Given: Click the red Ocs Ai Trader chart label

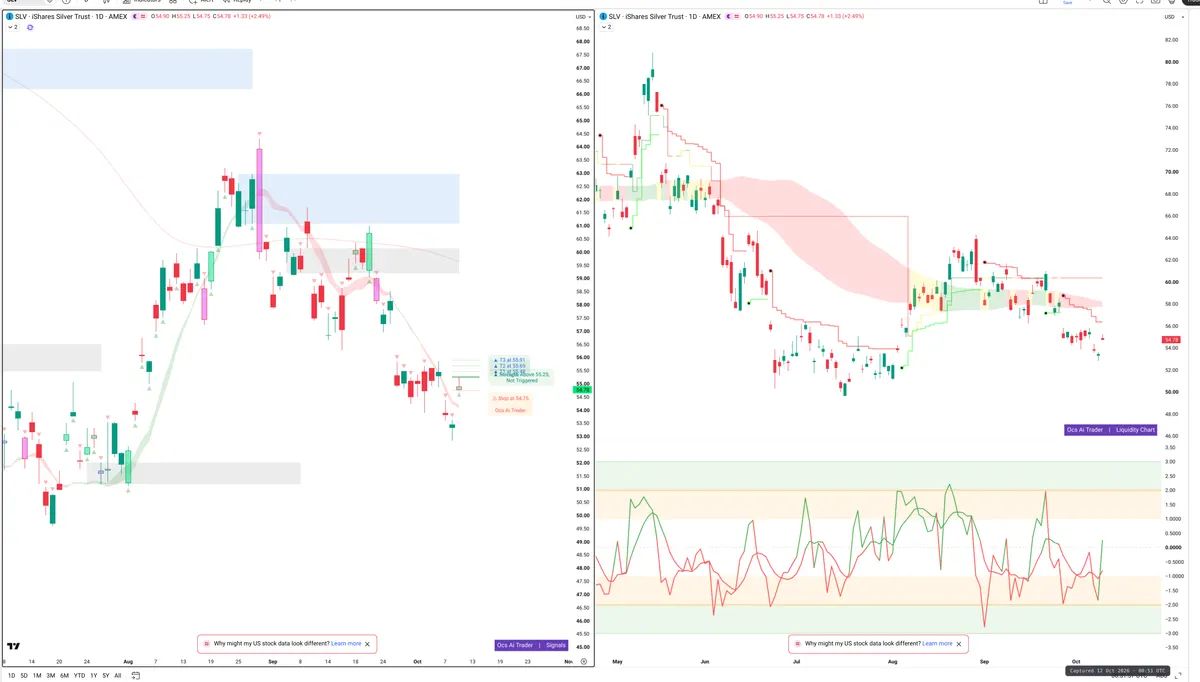Looking at the screenshot, I should pyautogui.click(x=510, y=410).
